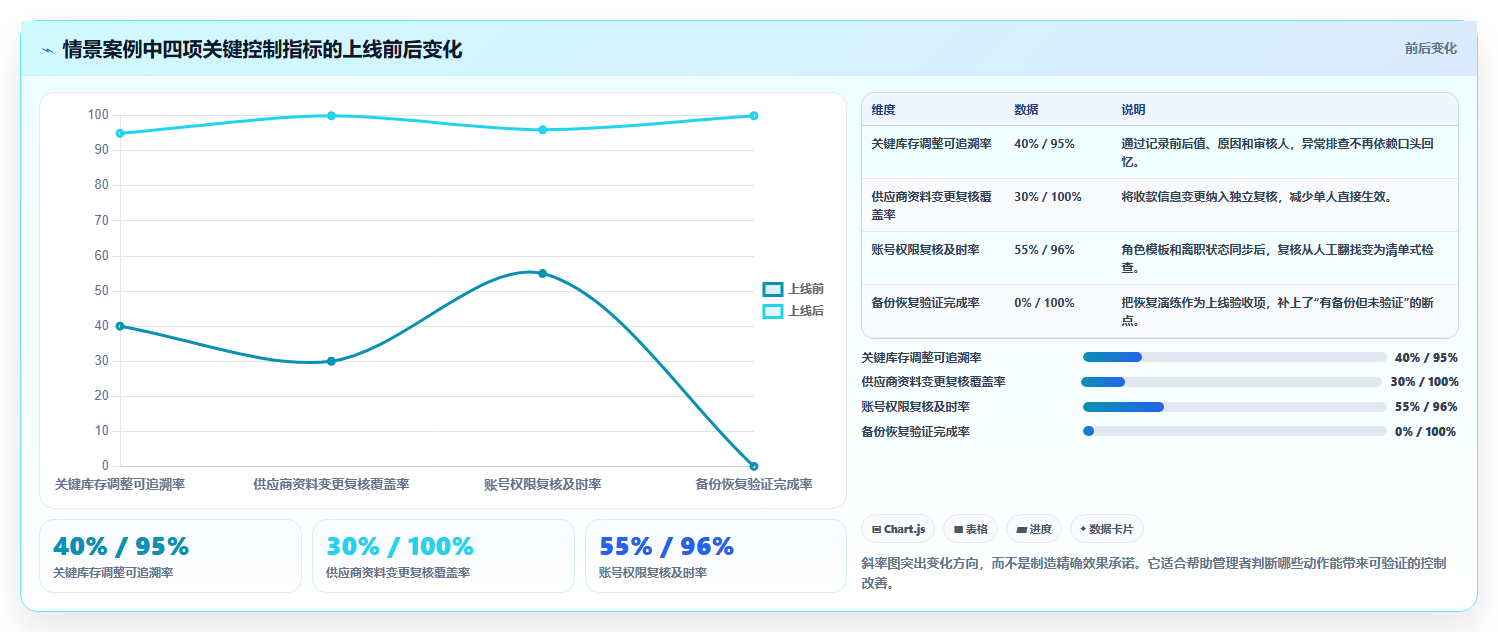Open the 55% / 96% data card

716,556
